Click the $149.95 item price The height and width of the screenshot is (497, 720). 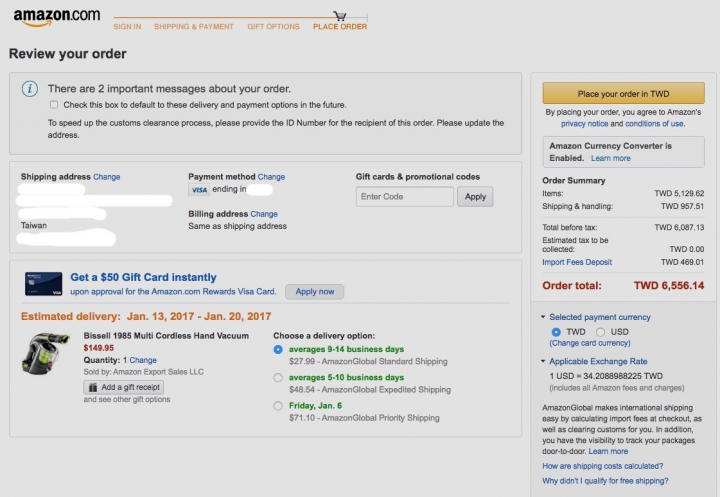tap(99, 348)
